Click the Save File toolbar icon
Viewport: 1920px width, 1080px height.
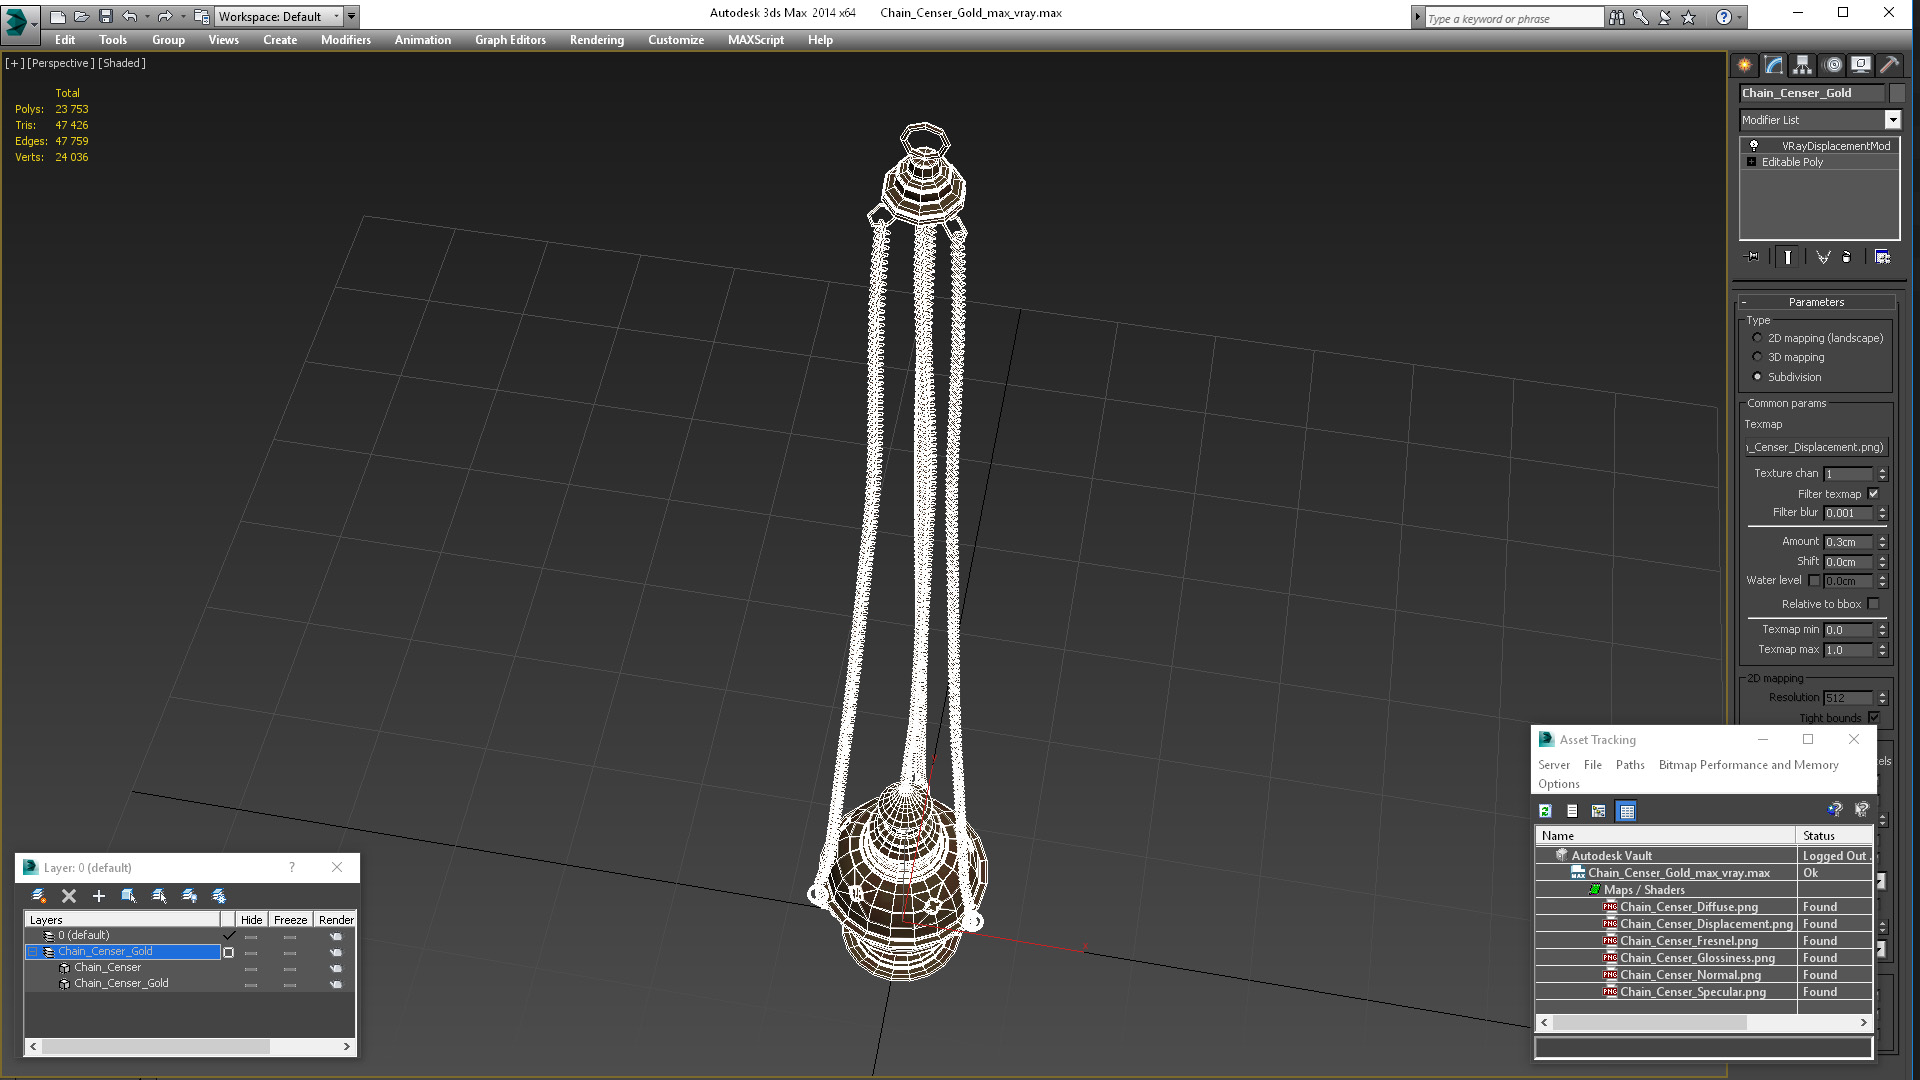tap(106, 16)
